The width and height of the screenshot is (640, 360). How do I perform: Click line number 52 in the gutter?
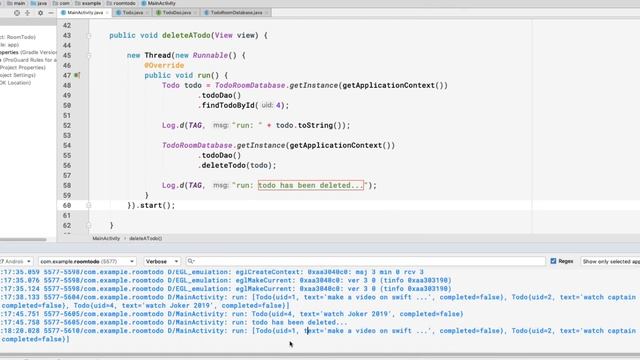coord(67,125)
